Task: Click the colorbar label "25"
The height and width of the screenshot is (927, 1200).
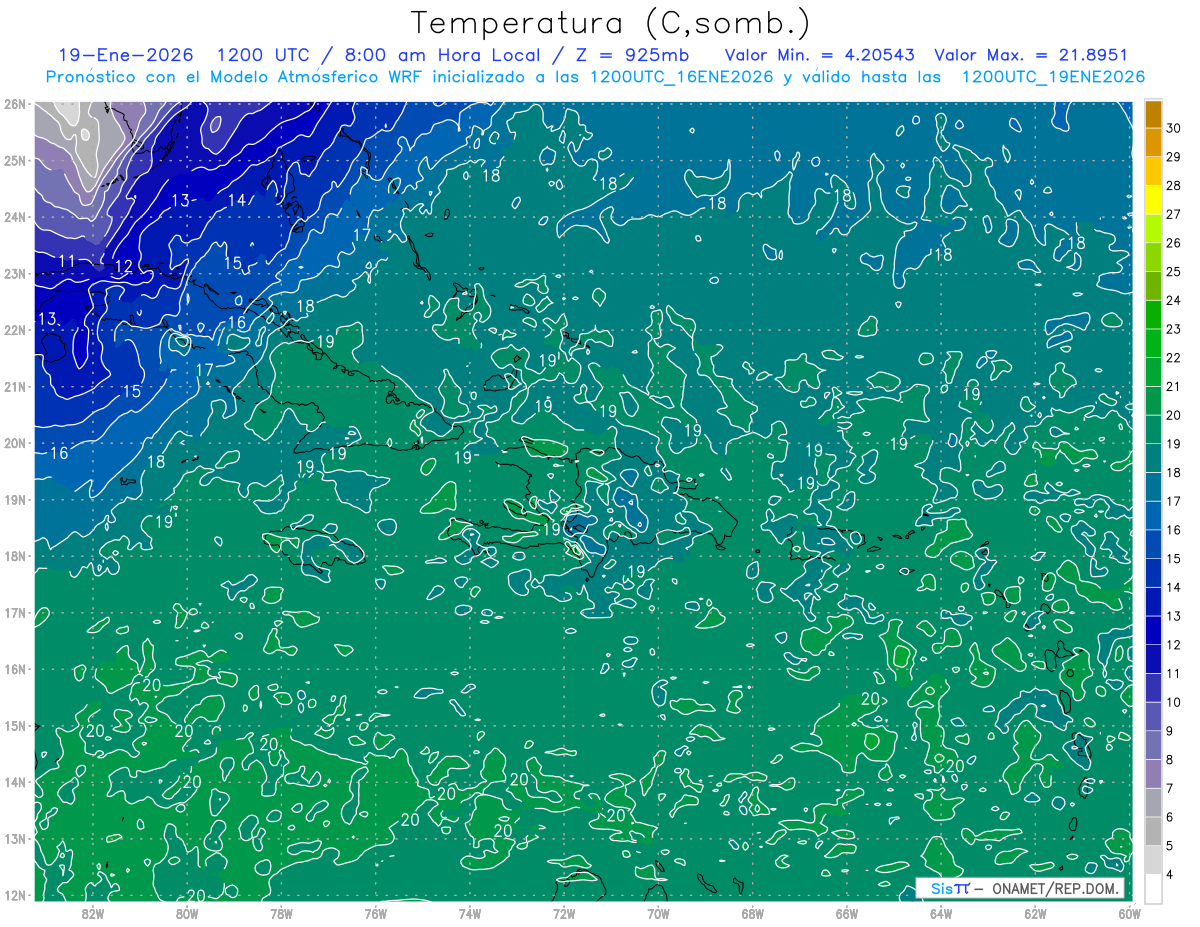Action: (x=1174, y=272)
